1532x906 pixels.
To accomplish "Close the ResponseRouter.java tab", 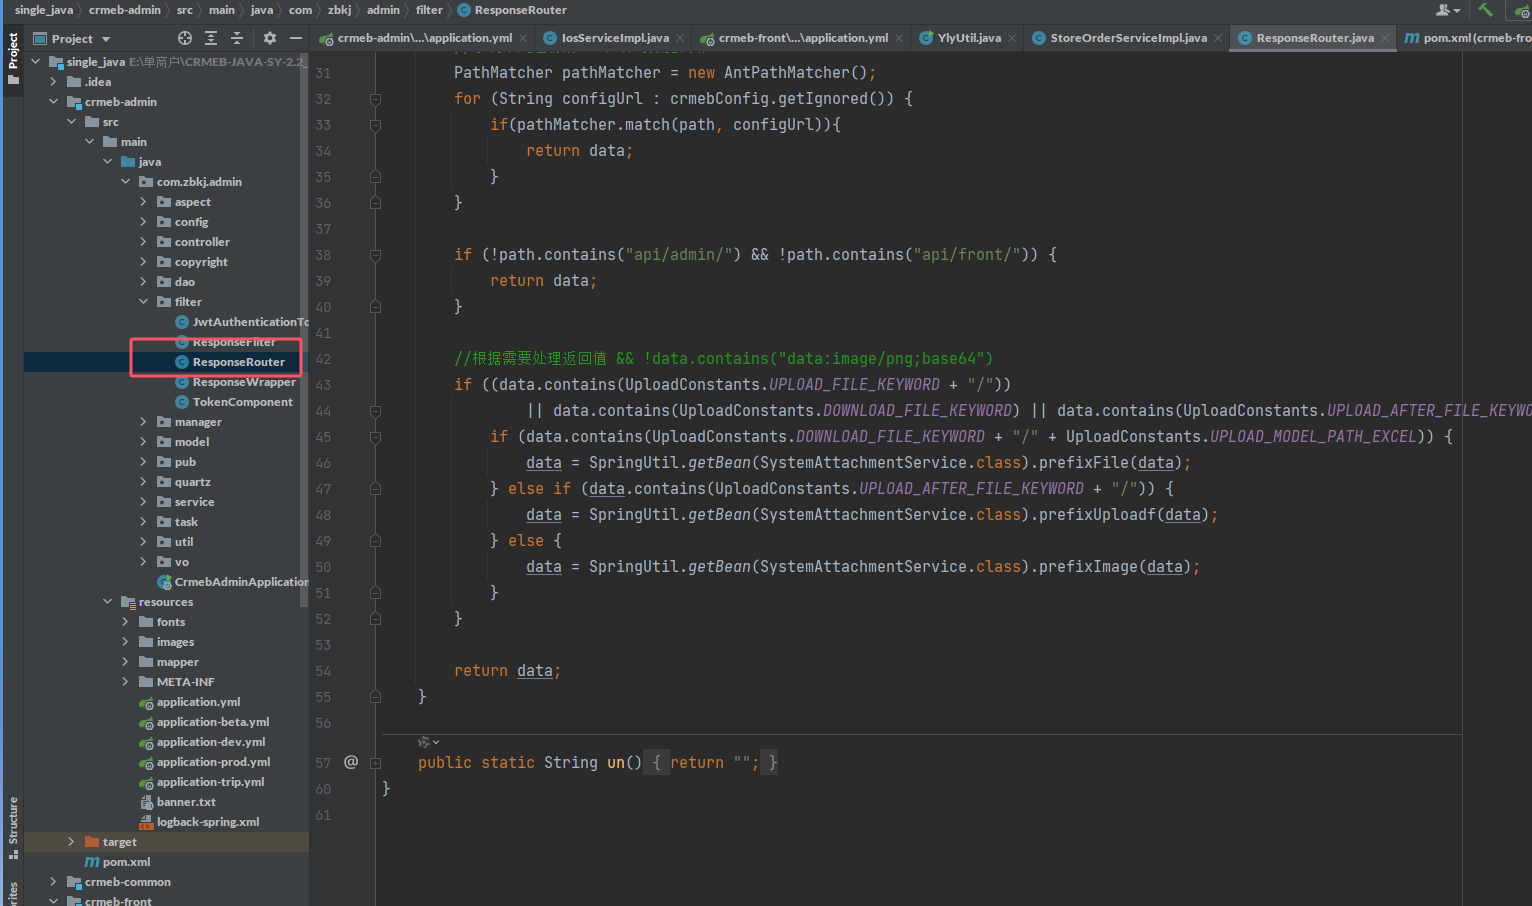I will 1385,38.
